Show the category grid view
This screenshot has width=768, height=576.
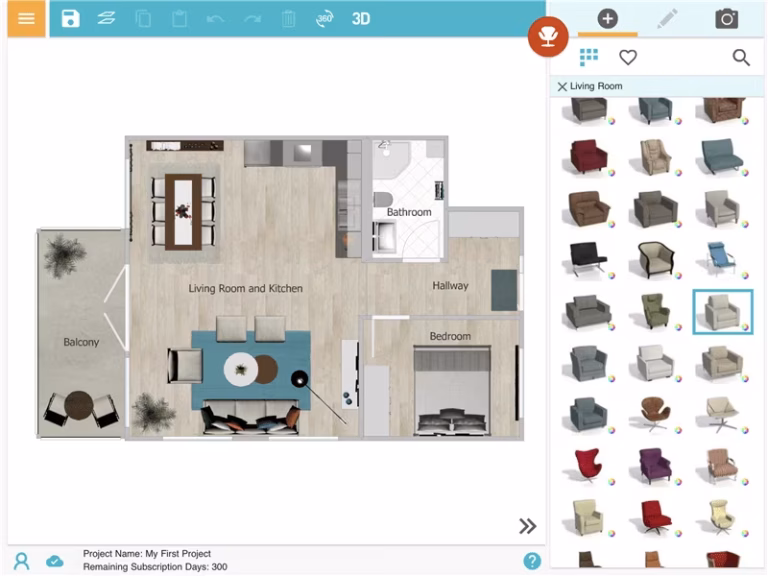pyautogui.click(x=589, y=57)
